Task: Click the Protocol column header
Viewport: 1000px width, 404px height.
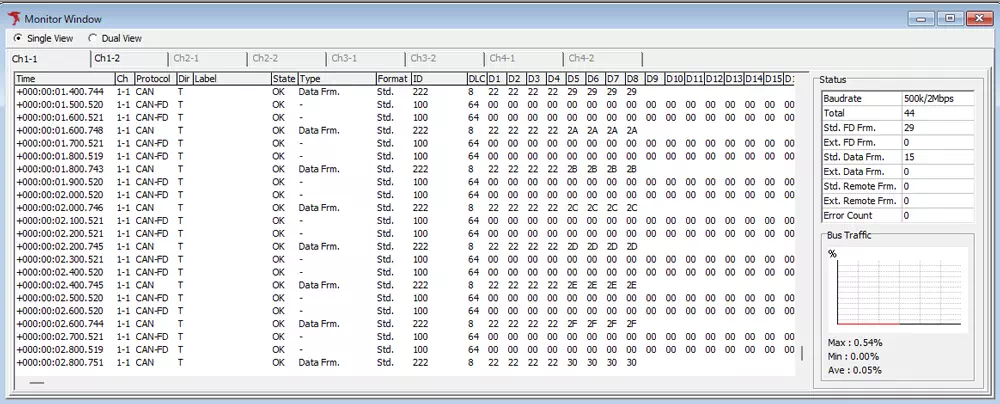Action: pos(154,78)
